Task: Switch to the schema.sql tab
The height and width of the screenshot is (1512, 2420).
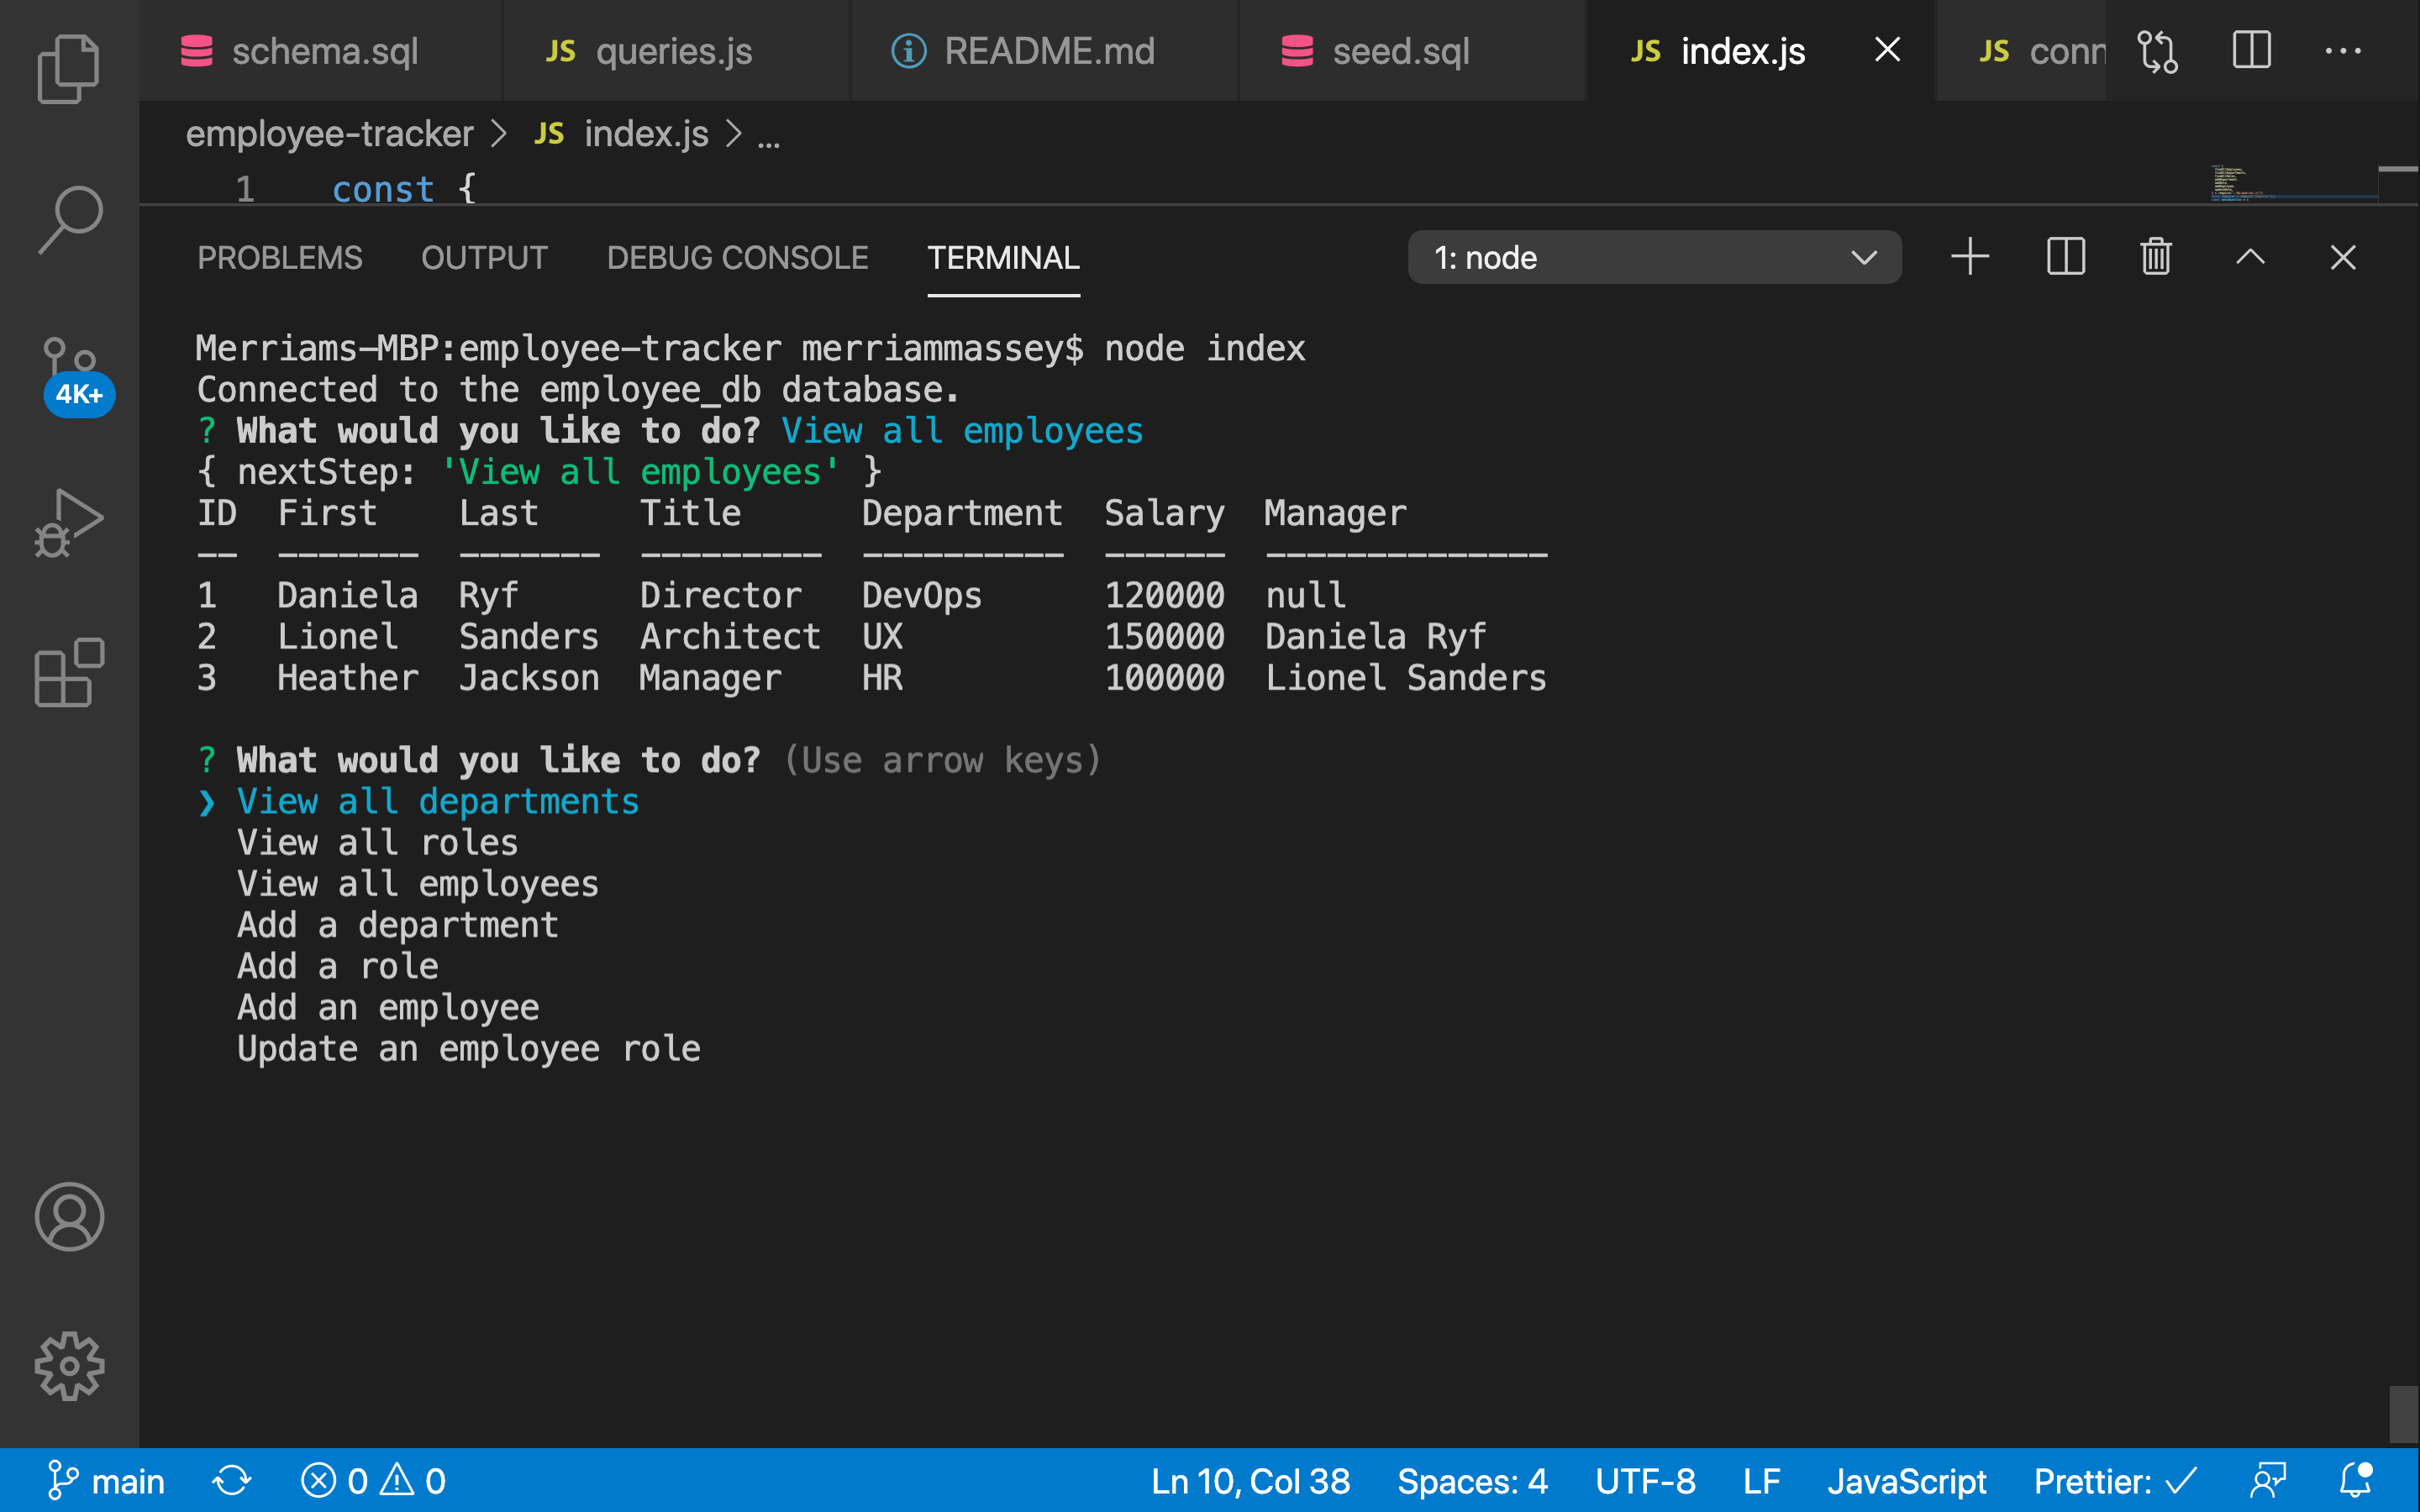Action: pos(320,50)
